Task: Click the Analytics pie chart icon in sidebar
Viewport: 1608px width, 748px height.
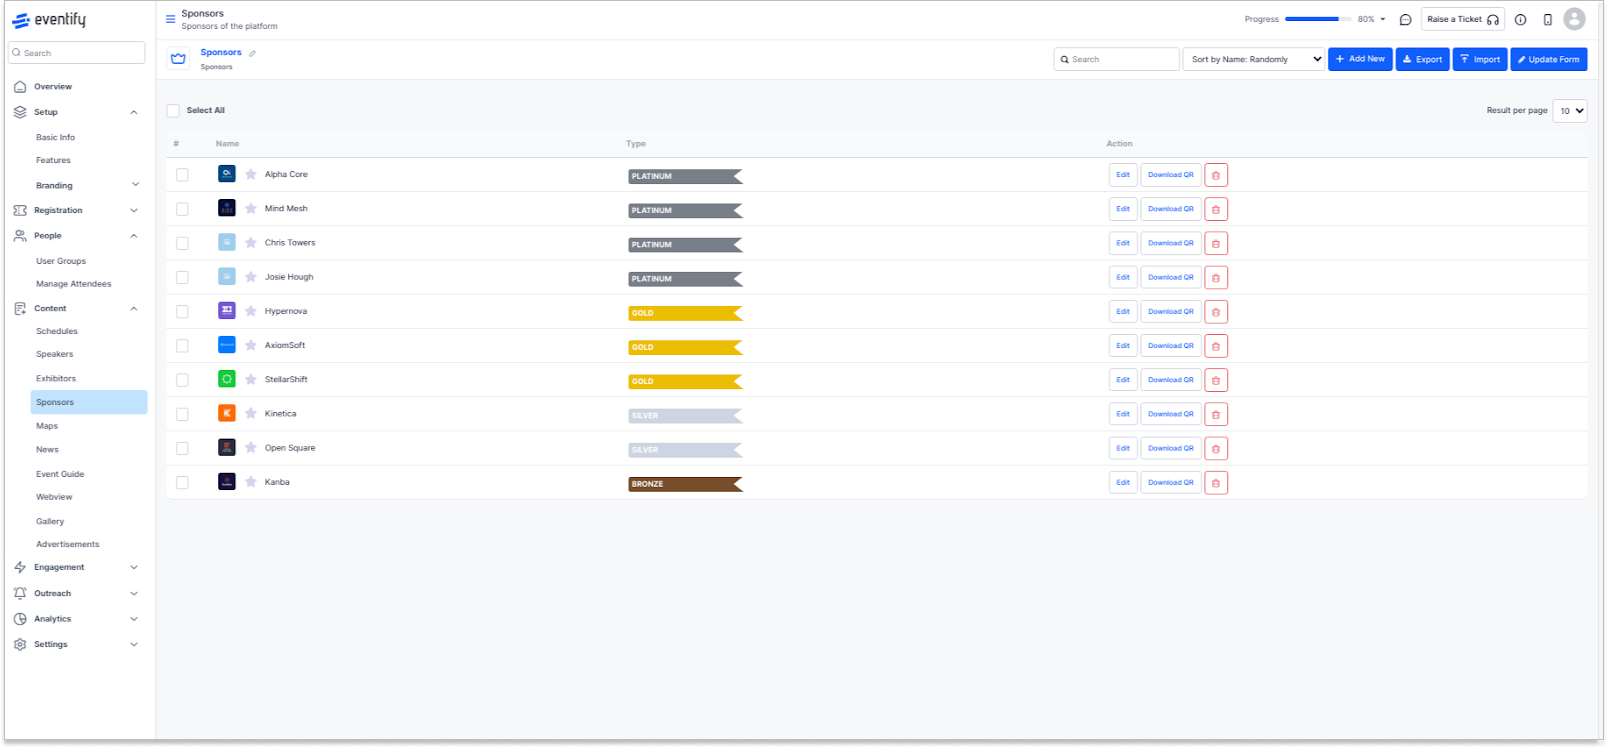Action: point(20,619)
